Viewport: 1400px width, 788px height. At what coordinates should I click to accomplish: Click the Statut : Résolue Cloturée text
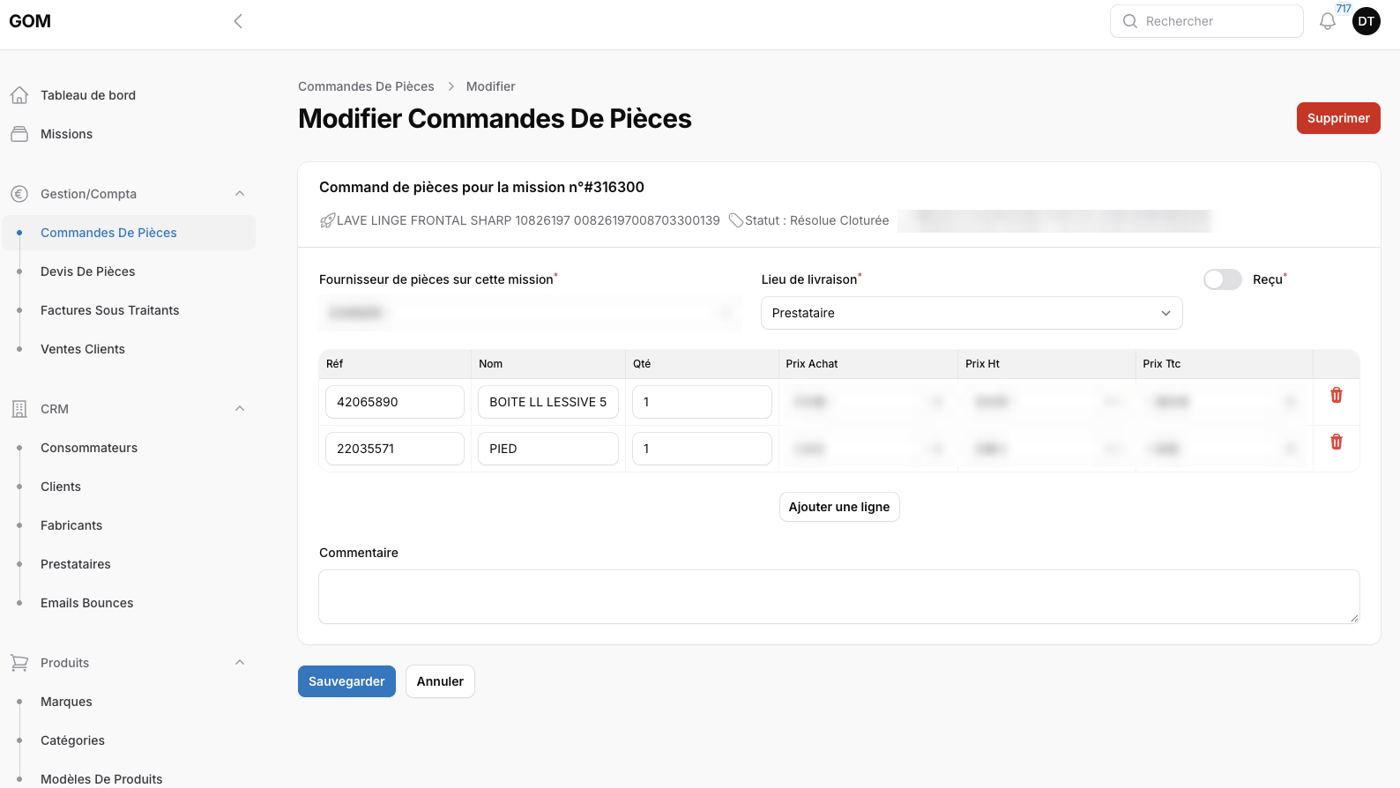click(817, 221)
